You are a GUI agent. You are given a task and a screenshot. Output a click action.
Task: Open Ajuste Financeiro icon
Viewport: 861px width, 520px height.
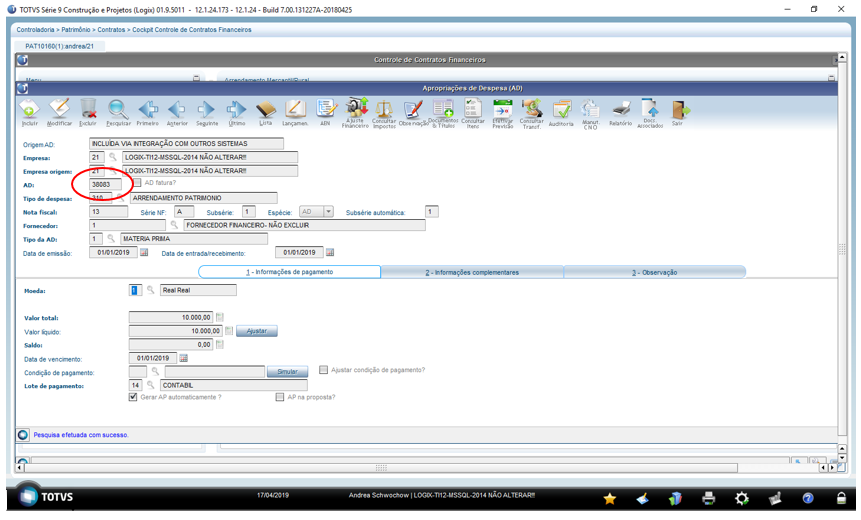click(x=355, y=112)
